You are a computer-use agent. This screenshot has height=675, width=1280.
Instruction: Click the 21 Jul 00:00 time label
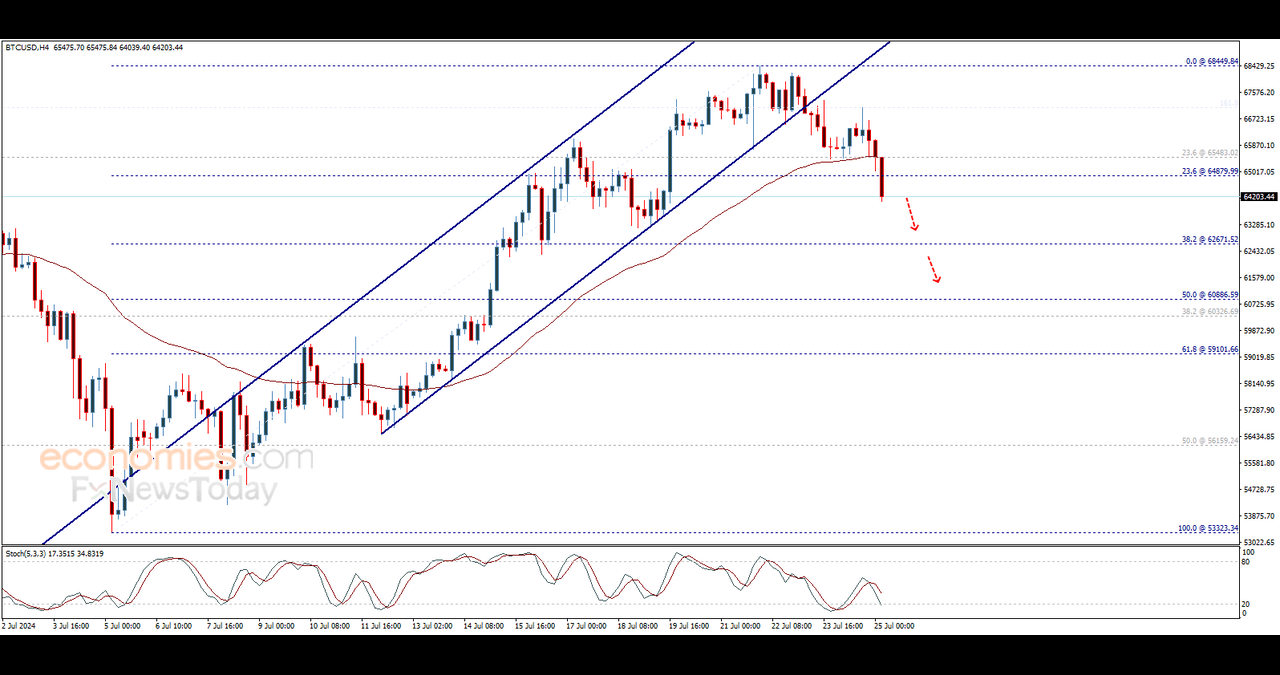coord(741,626)
